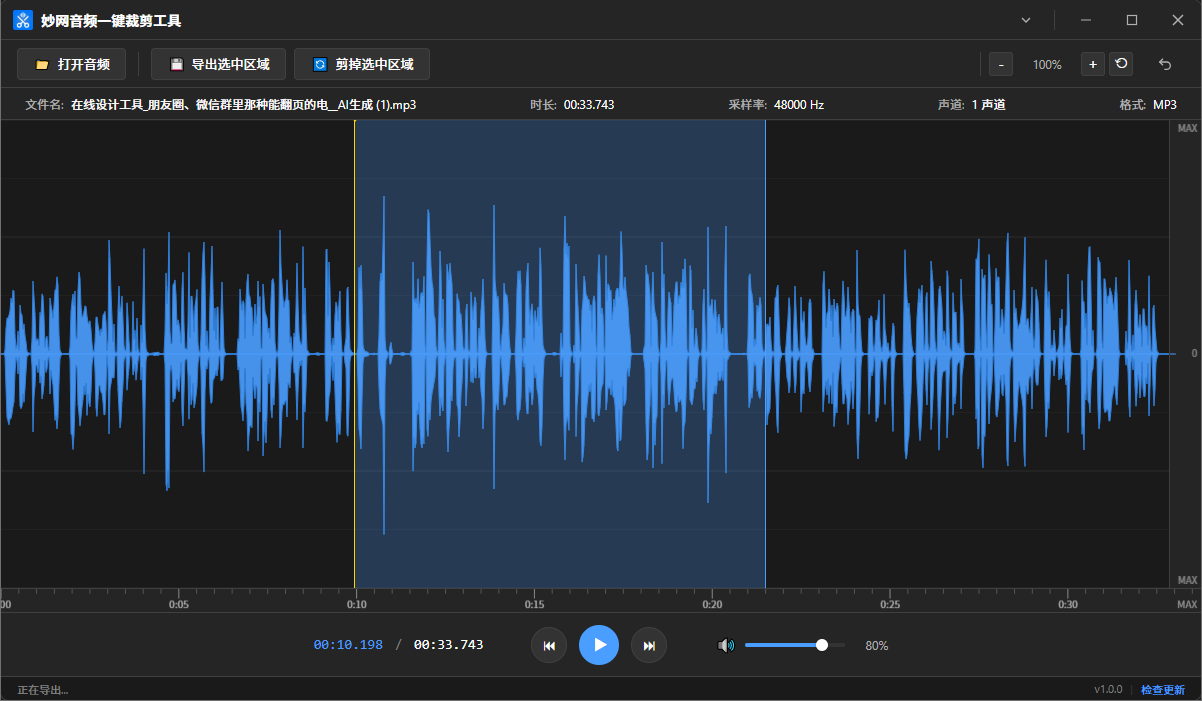Click the current time 00:10.198

tap(348, 645)
